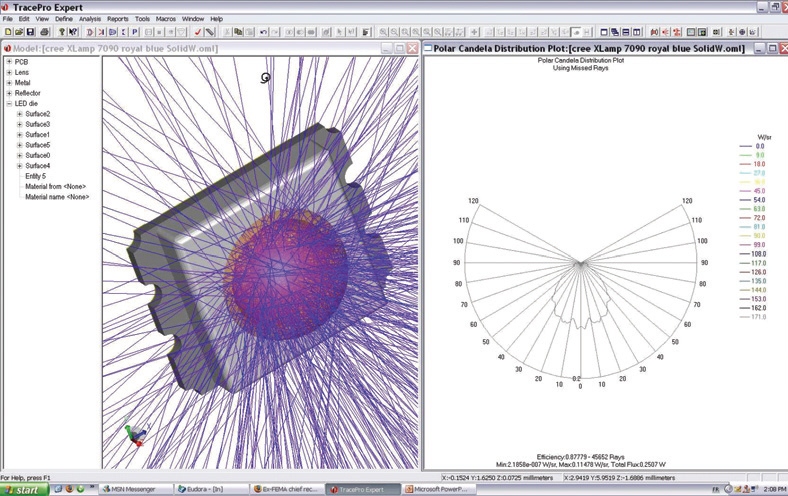Open the Macros menu
This screenshot has width=788, height=496.
tap(166, 18)
